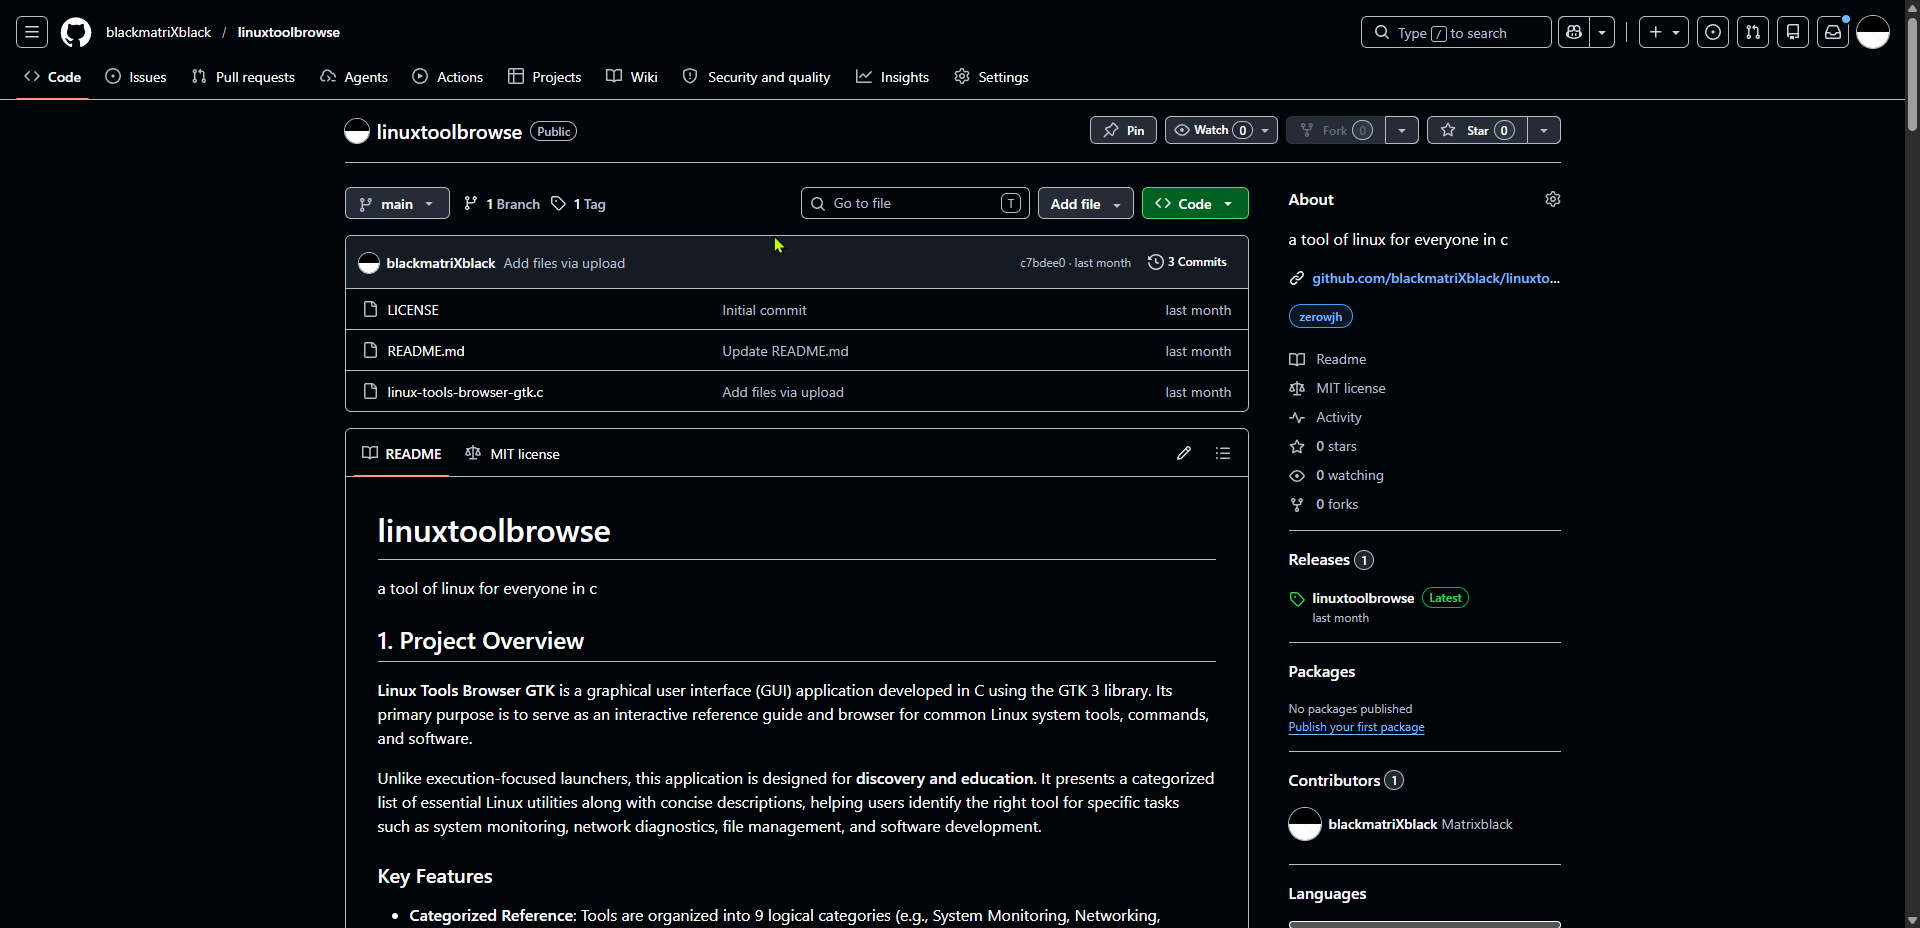This screenshot has width=1920, height=928.
Task: Toggle Watch on this repository
Action: click(1221, 130)
